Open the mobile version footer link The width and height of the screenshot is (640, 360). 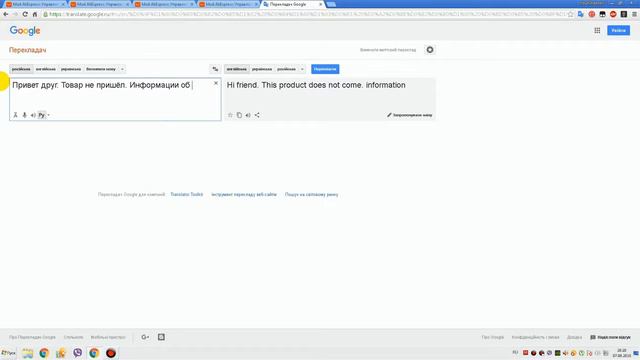click(108, 337)
